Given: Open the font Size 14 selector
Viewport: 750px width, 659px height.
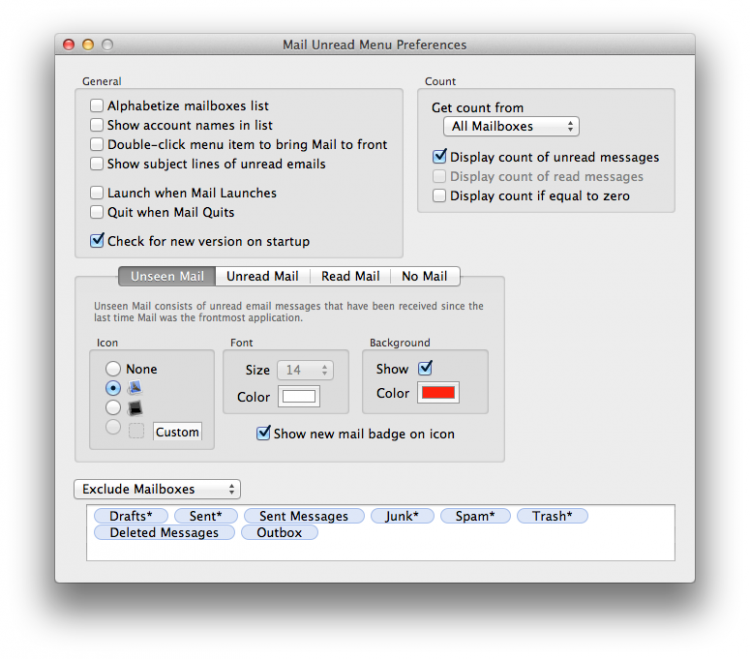Looking at the screenshot, I should pyautogui.click(x=306, y=370).
